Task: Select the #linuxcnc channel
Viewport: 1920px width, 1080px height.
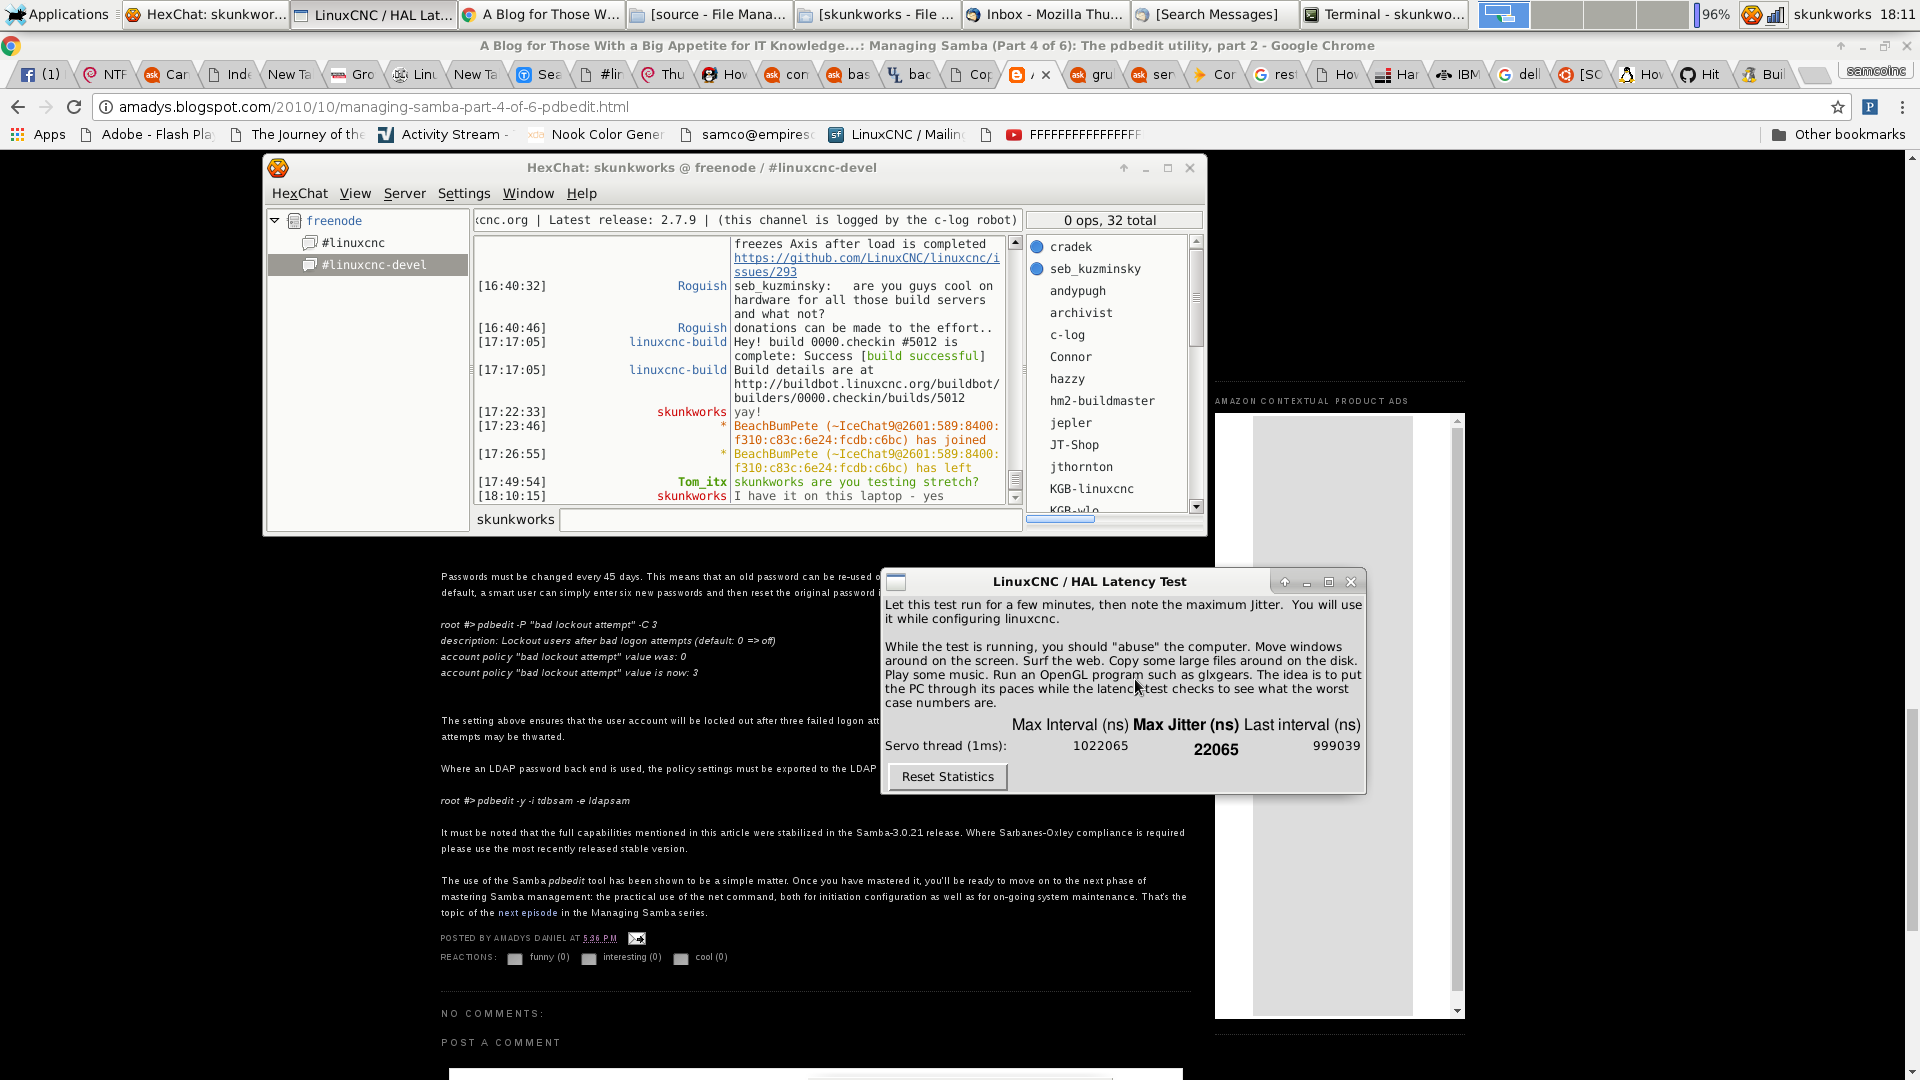Action: [353, 243]
